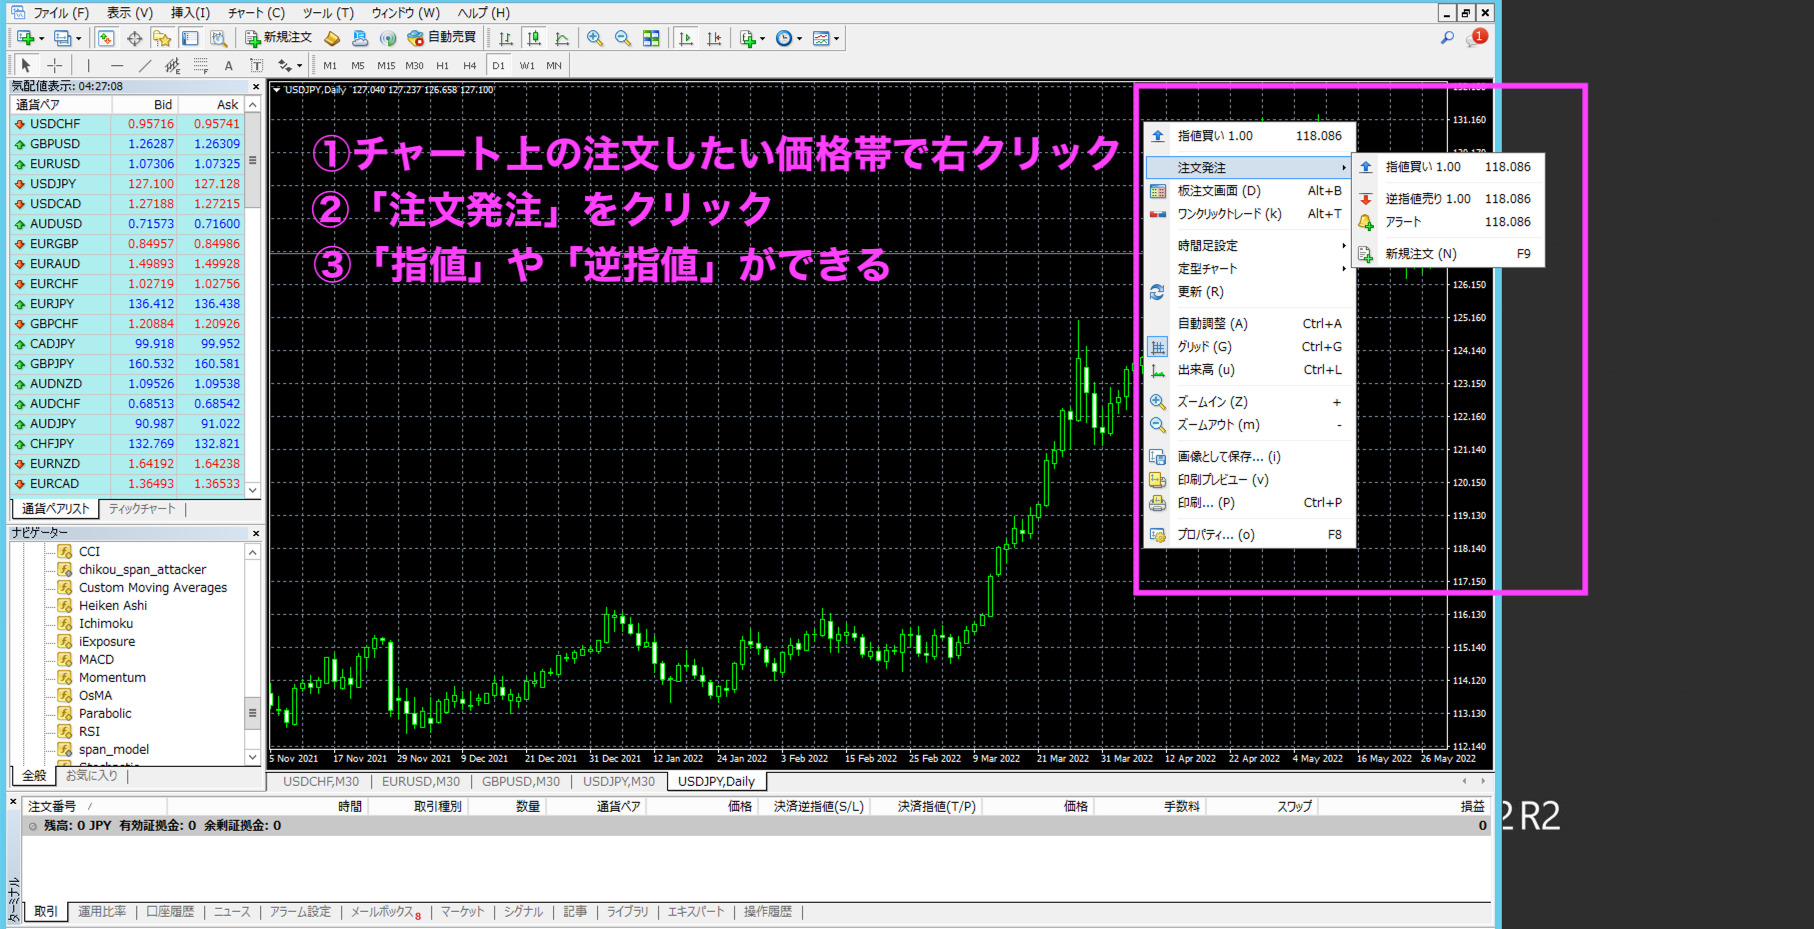
Task: Click the tile windows toolbar icon
Action: coord(651,38)
